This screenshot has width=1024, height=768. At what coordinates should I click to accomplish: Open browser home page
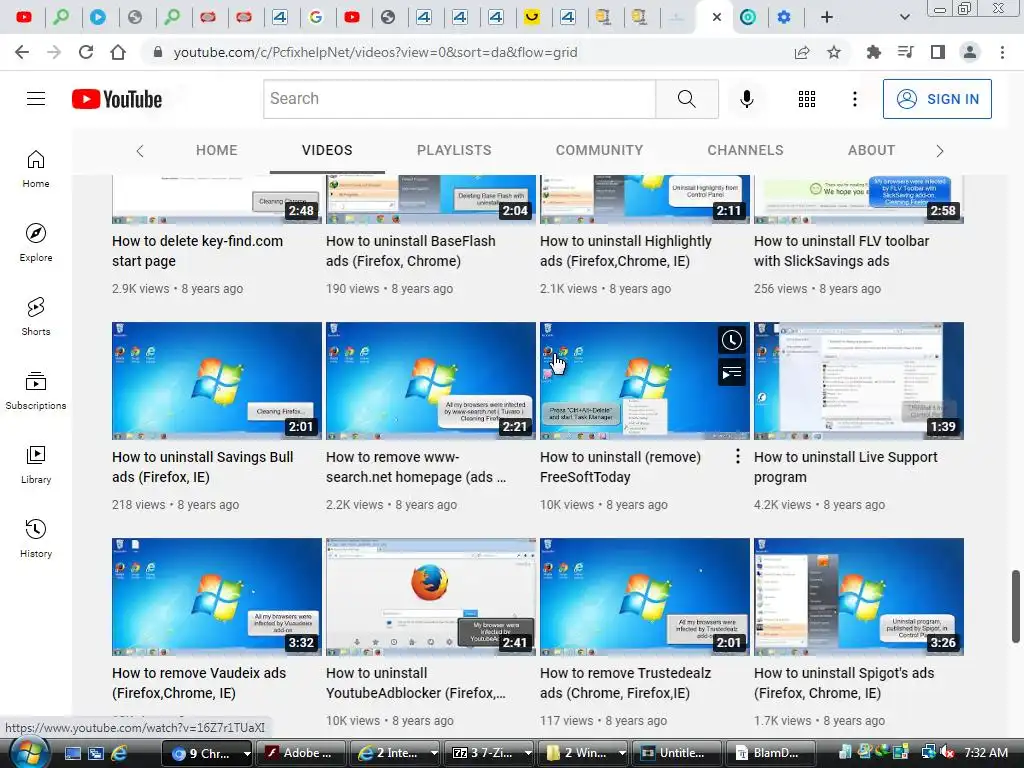[x=118, y=52]
